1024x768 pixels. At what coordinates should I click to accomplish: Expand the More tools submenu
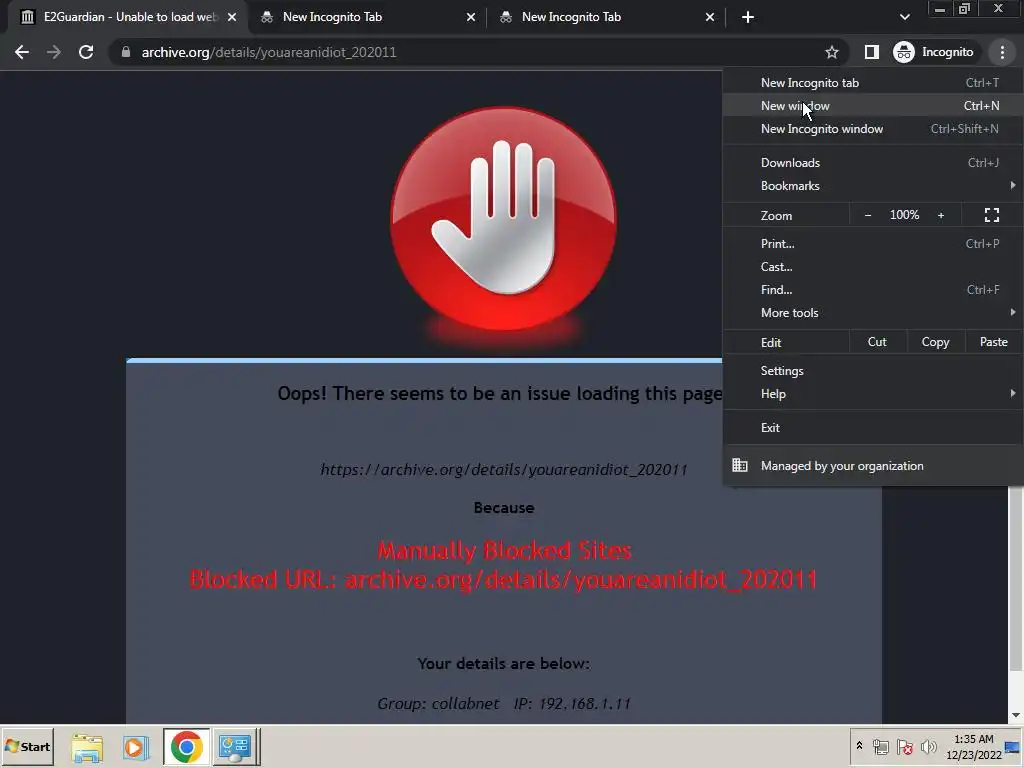pyautogui.click(x=873, y=313)
